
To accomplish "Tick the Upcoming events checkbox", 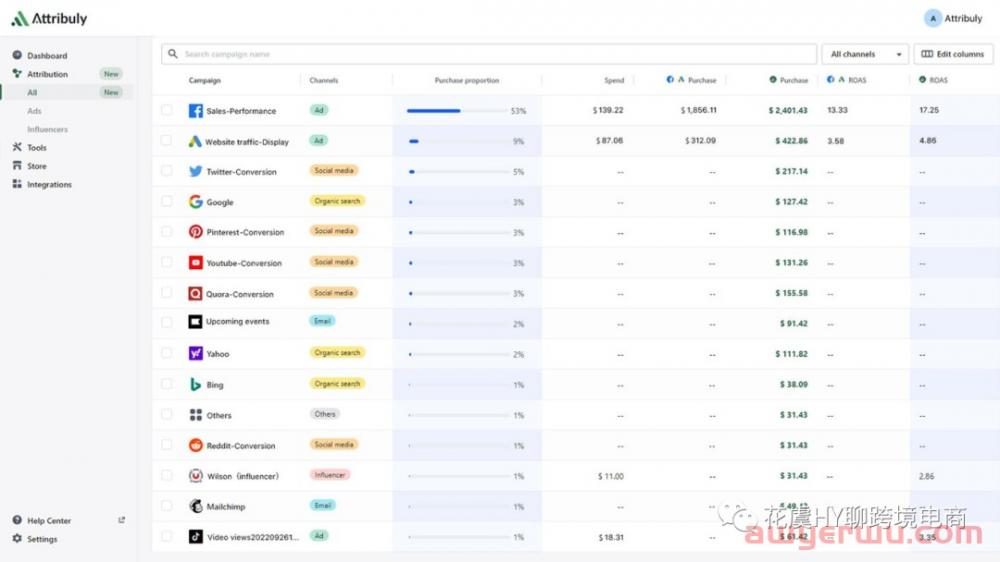I will [166, 323].
